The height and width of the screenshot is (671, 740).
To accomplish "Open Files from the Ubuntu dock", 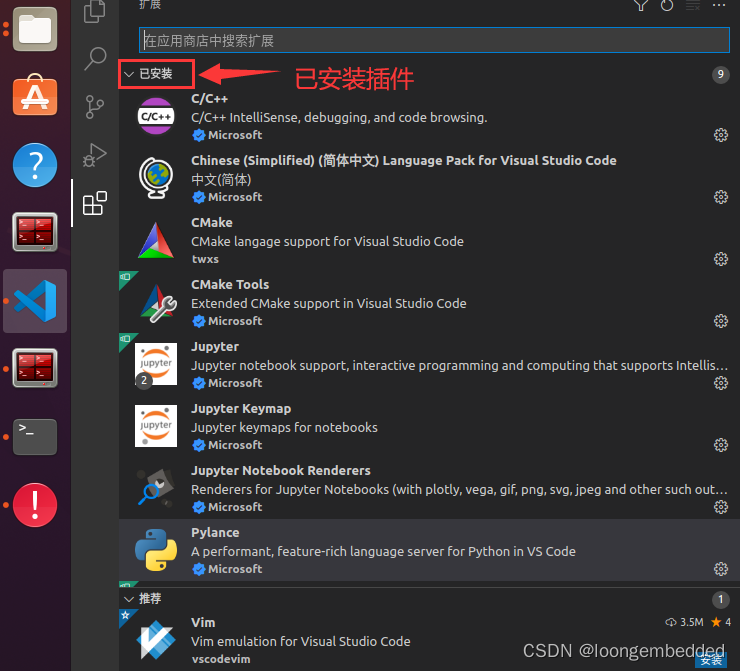I will pyautogui.click(x=35, y=29).
